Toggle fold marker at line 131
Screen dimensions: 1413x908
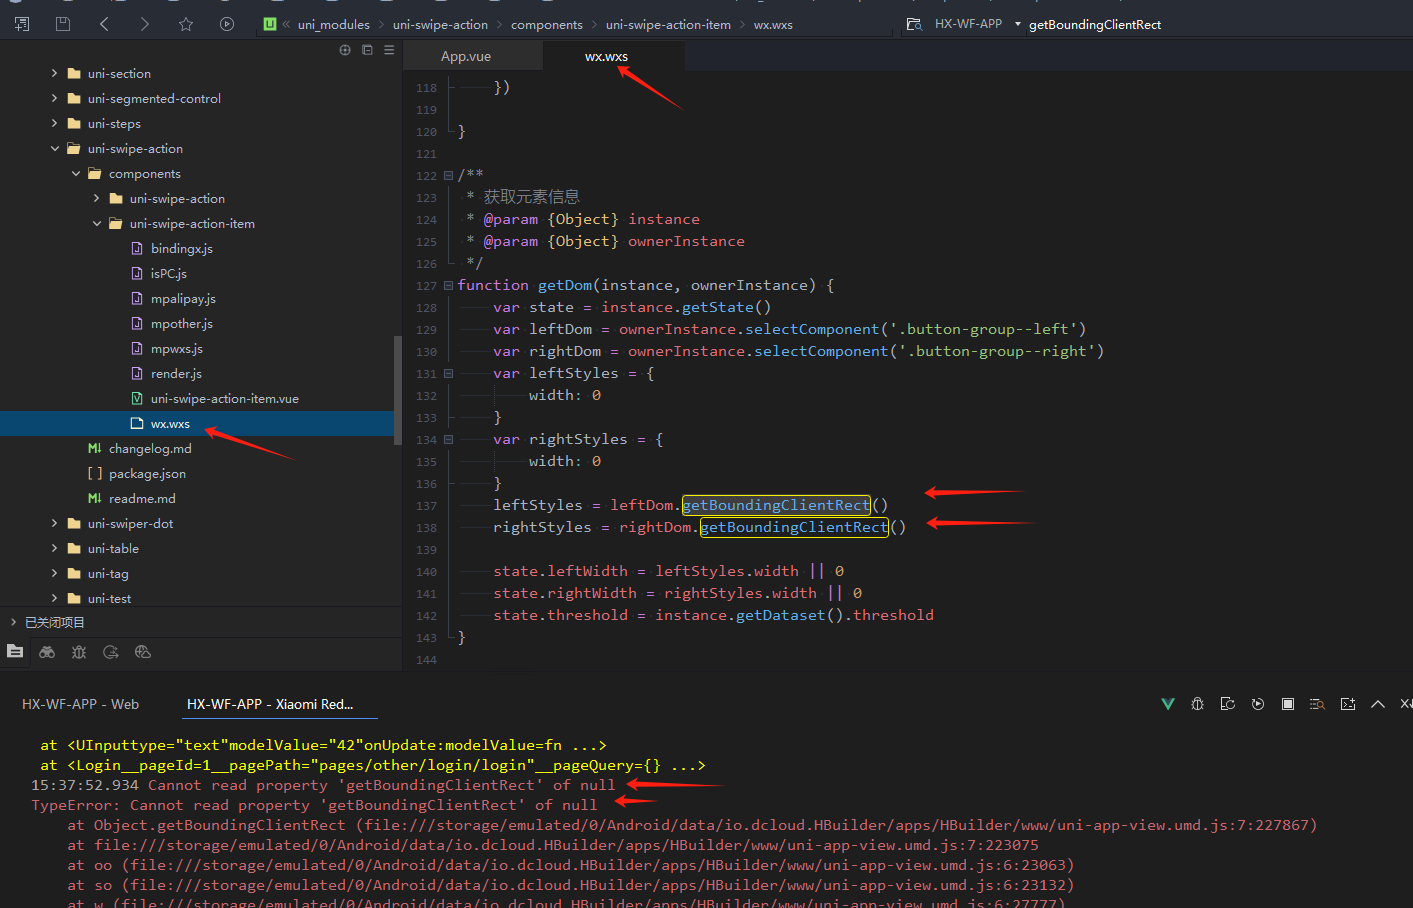pyautogui.click(x=448, y=374)
